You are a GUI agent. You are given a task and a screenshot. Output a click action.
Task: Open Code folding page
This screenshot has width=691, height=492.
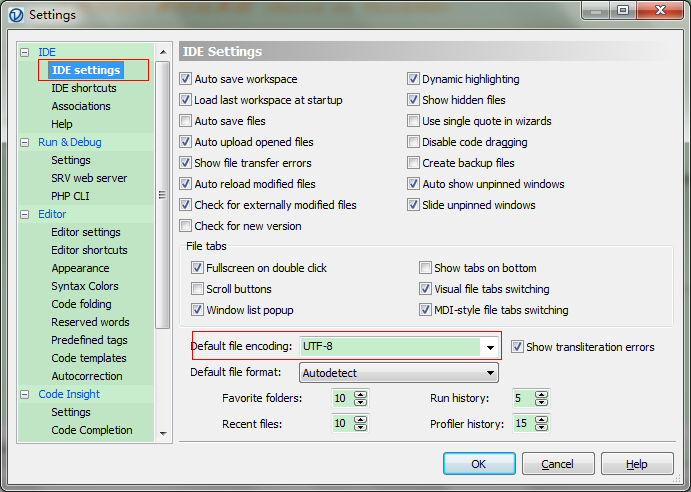pos(82,304)
